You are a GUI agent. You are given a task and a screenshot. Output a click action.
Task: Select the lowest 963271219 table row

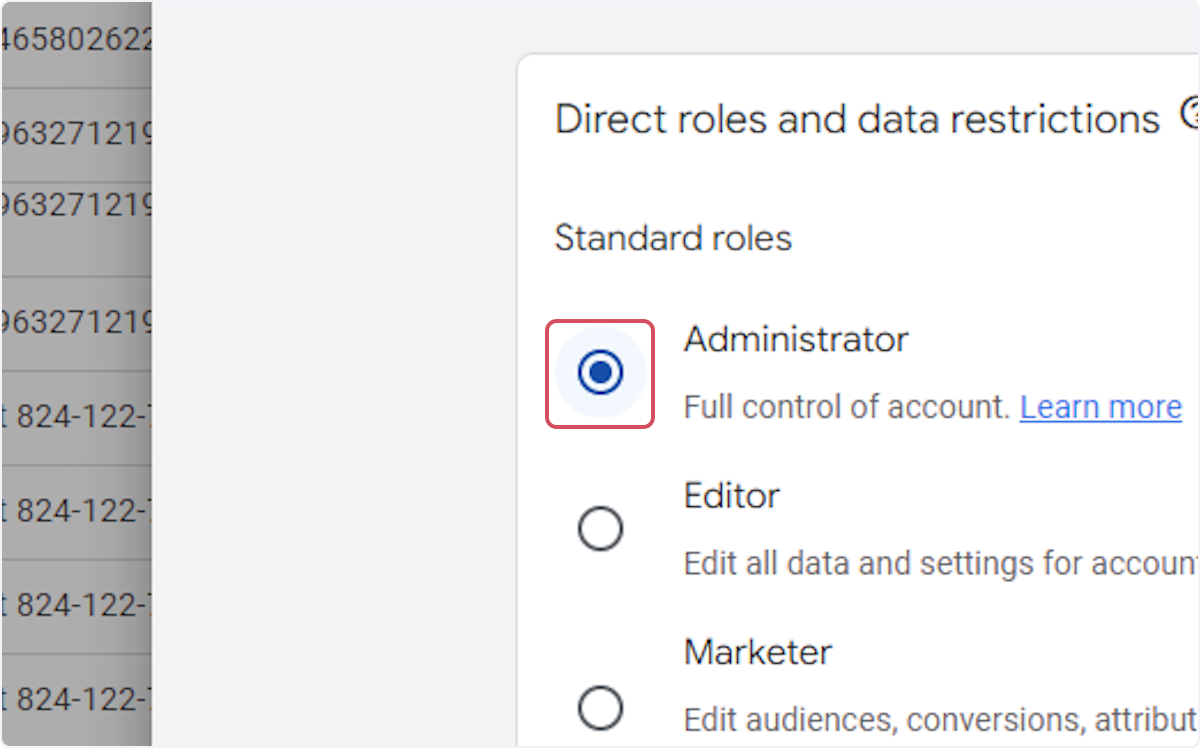[76, 322]
